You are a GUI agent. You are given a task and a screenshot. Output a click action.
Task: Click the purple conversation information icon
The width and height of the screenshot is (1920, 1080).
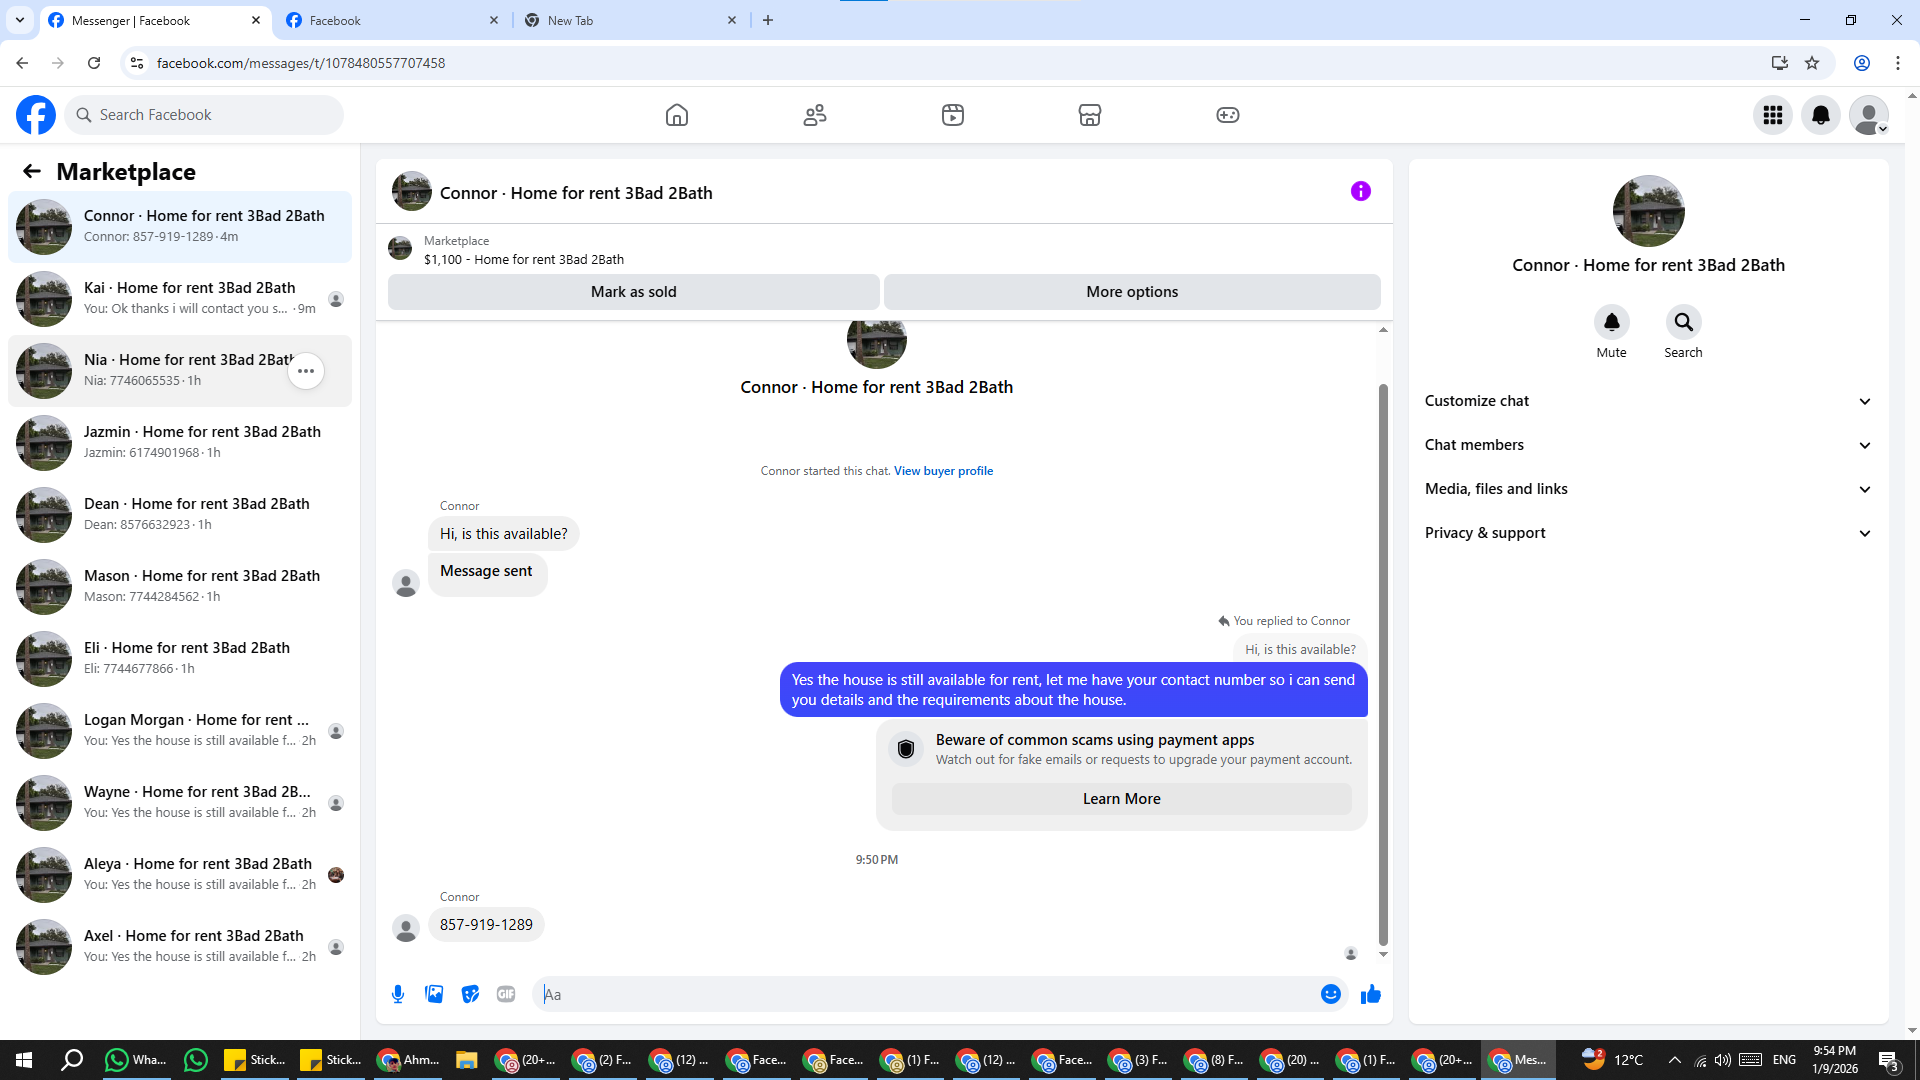pyautogui.click(x=1360, y=191)
